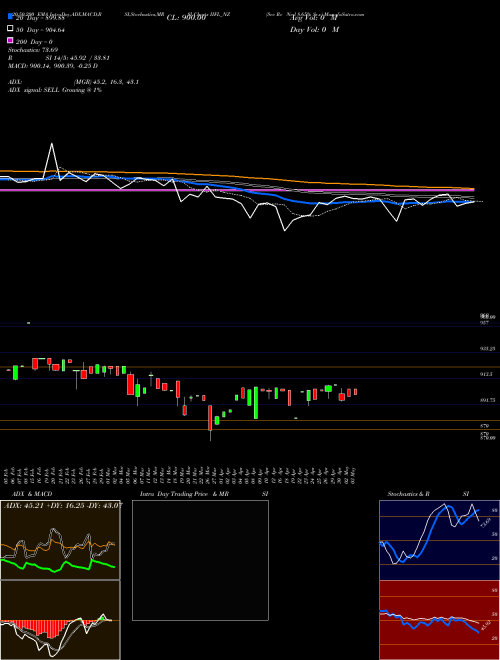
Task: Click the 'Day Vol: 0 M' text
Action: [x=314, y=30]
